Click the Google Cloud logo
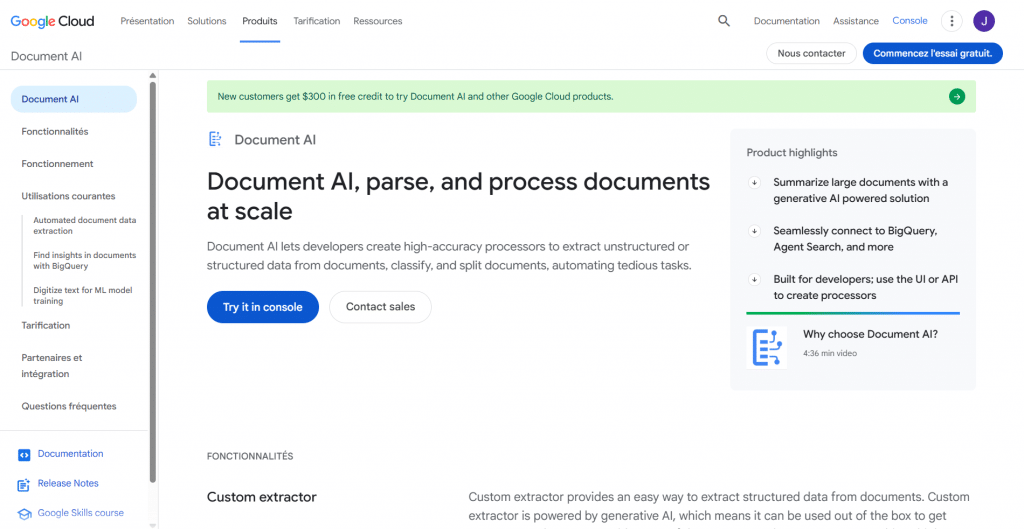1024x529 pixels. coord(52,21)
